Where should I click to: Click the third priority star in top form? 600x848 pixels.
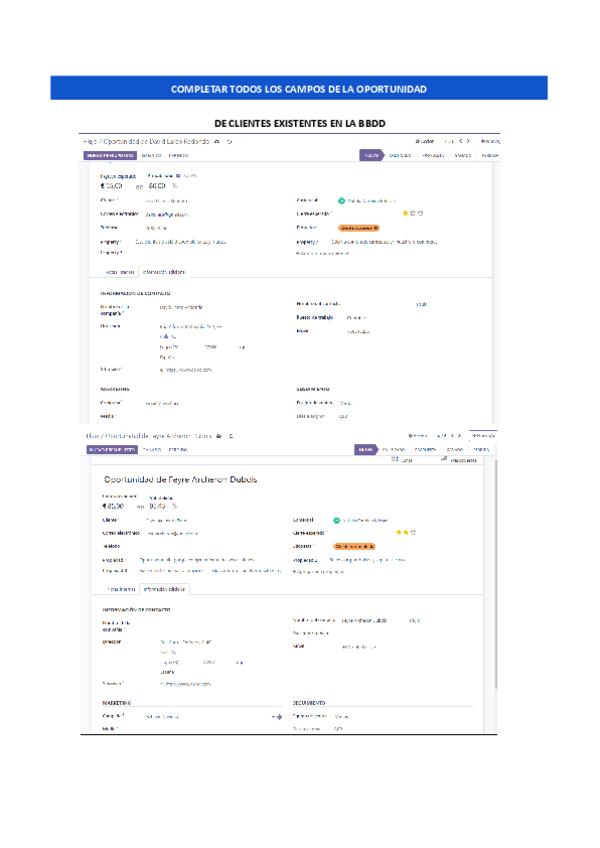tap(421, 213)
